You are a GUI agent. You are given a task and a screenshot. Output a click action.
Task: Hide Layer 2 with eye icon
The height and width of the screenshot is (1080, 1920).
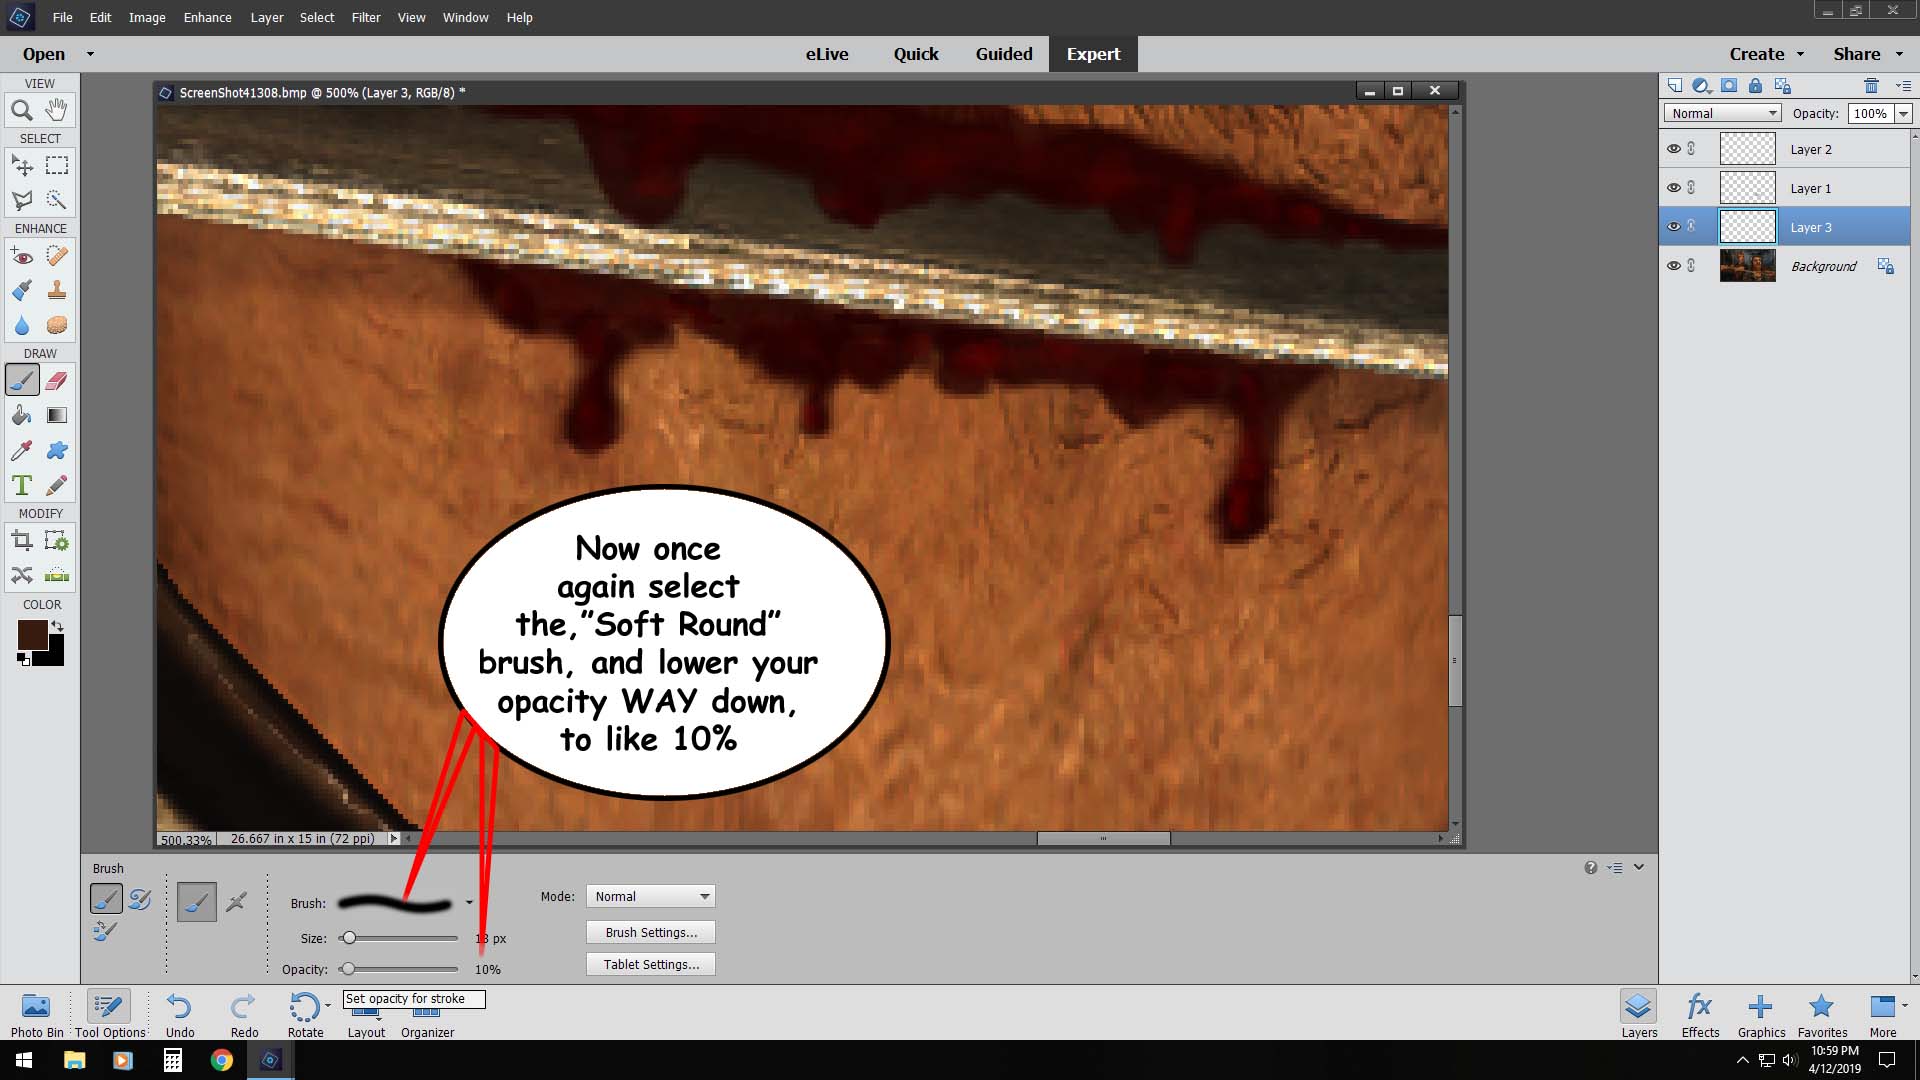coord(1673,149)
